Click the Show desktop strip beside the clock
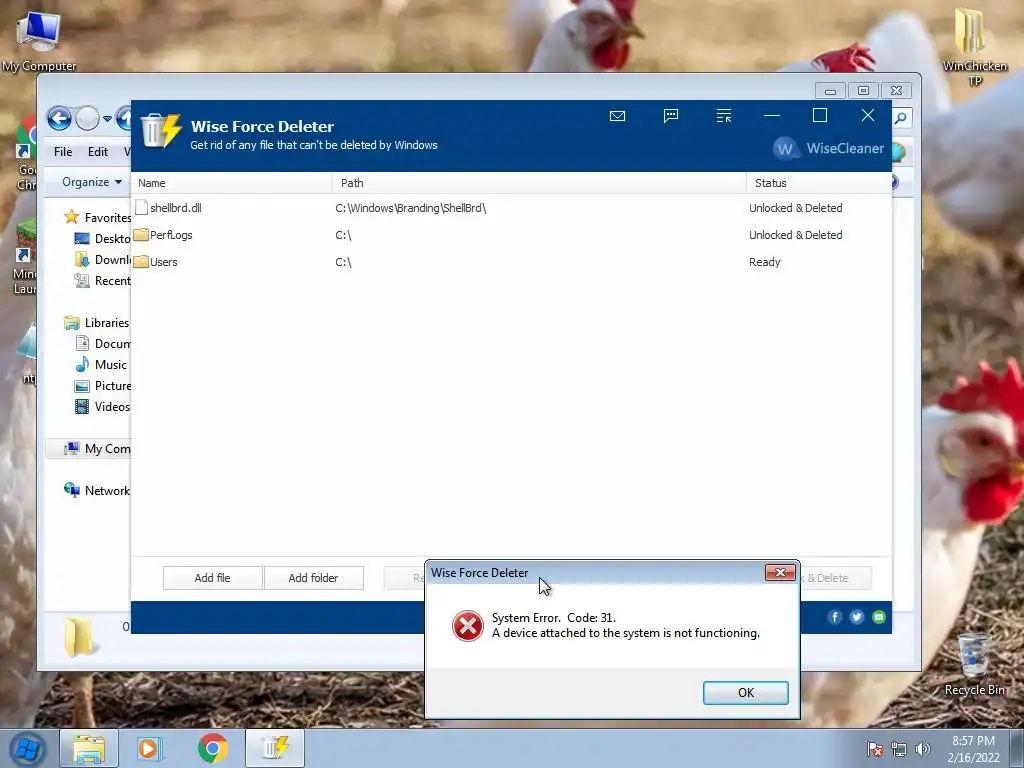The width and height of the screenshot is (1024, 768). coord(1017,749)
